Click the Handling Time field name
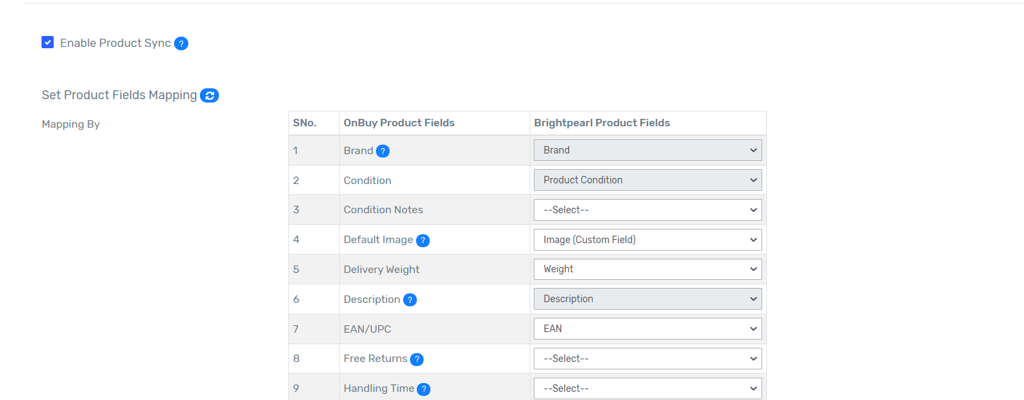Screen dimensions: 1024x400 379,388
